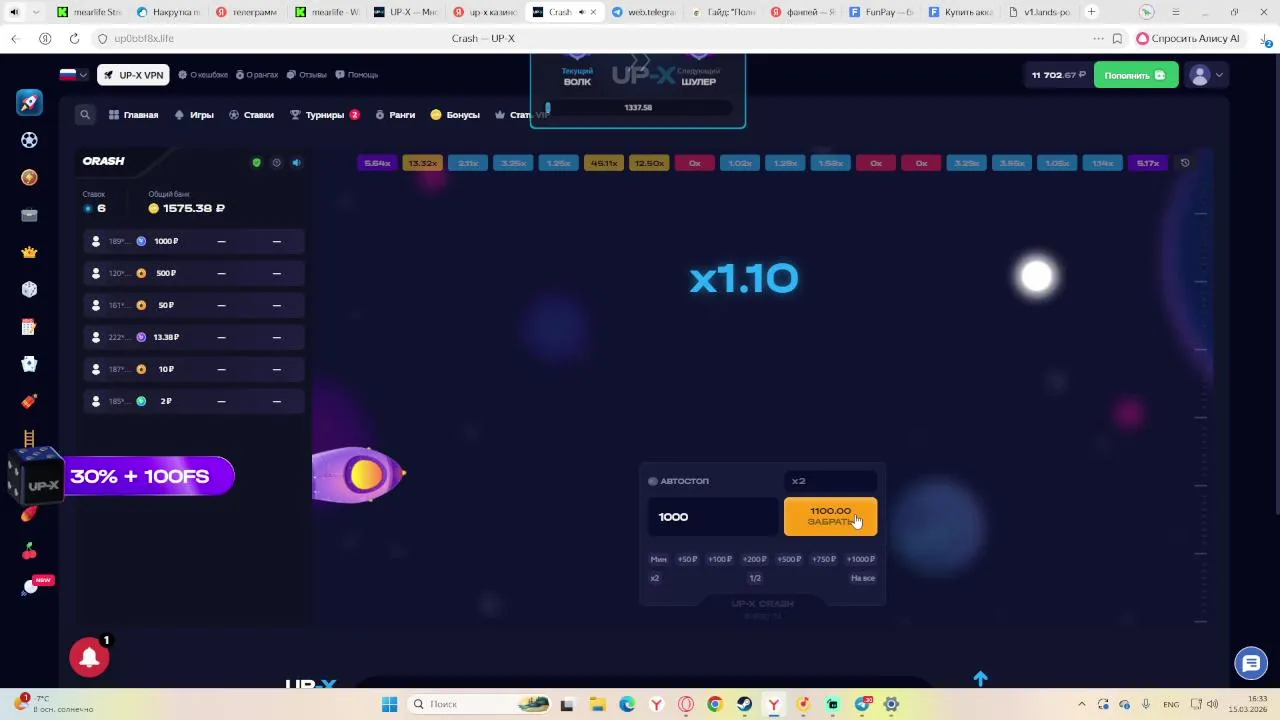Open the round history clock icon
This screenshot has width=1280, height=720.
pyautogui.click(x=1185, y=163)
